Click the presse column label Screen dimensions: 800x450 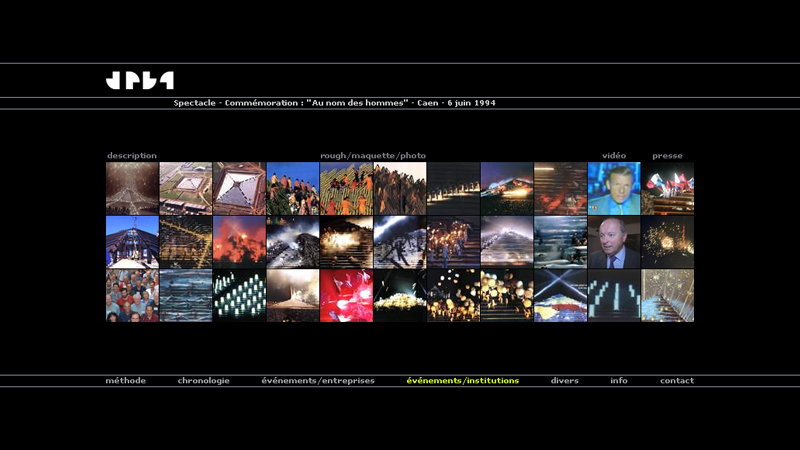click(667, 156)
